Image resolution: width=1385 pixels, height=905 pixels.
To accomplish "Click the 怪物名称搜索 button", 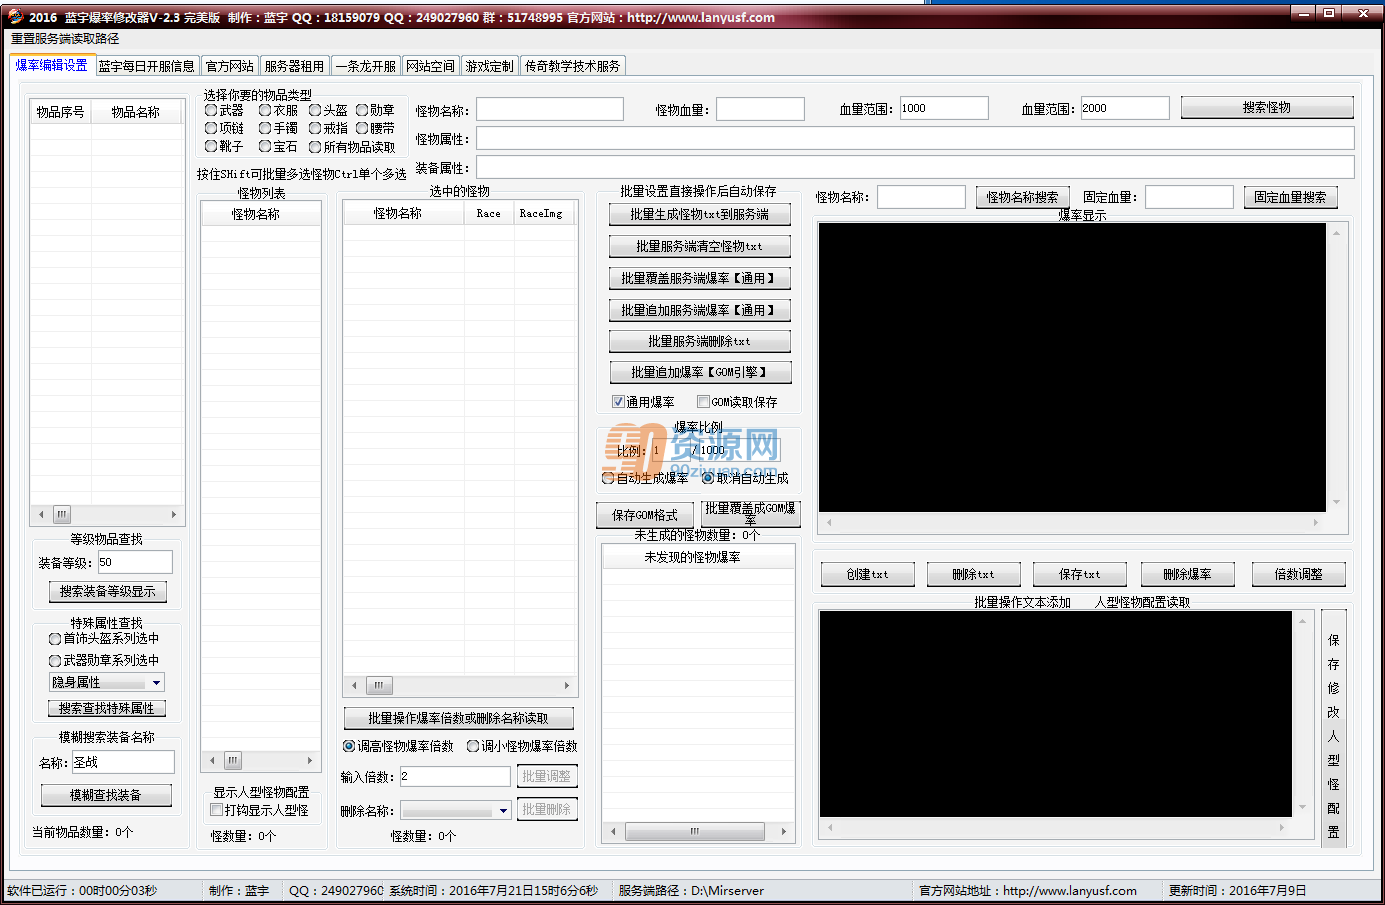I will pyautogui.click(x=1022, y=197).
